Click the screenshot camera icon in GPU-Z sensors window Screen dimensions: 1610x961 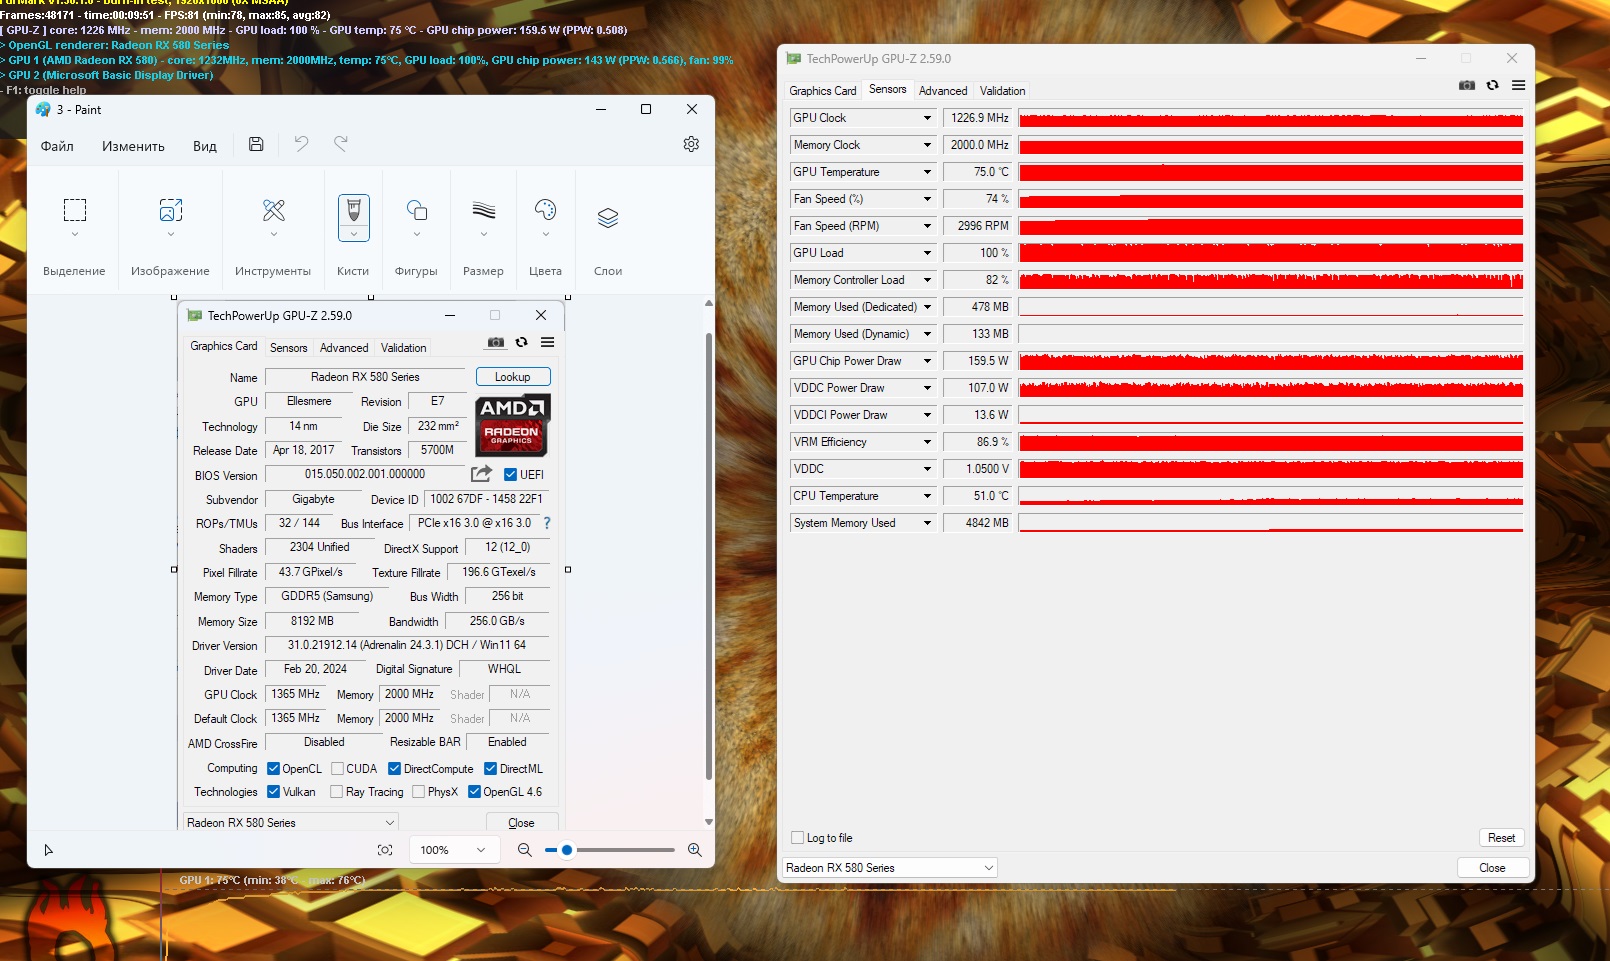pos(1467,86)
